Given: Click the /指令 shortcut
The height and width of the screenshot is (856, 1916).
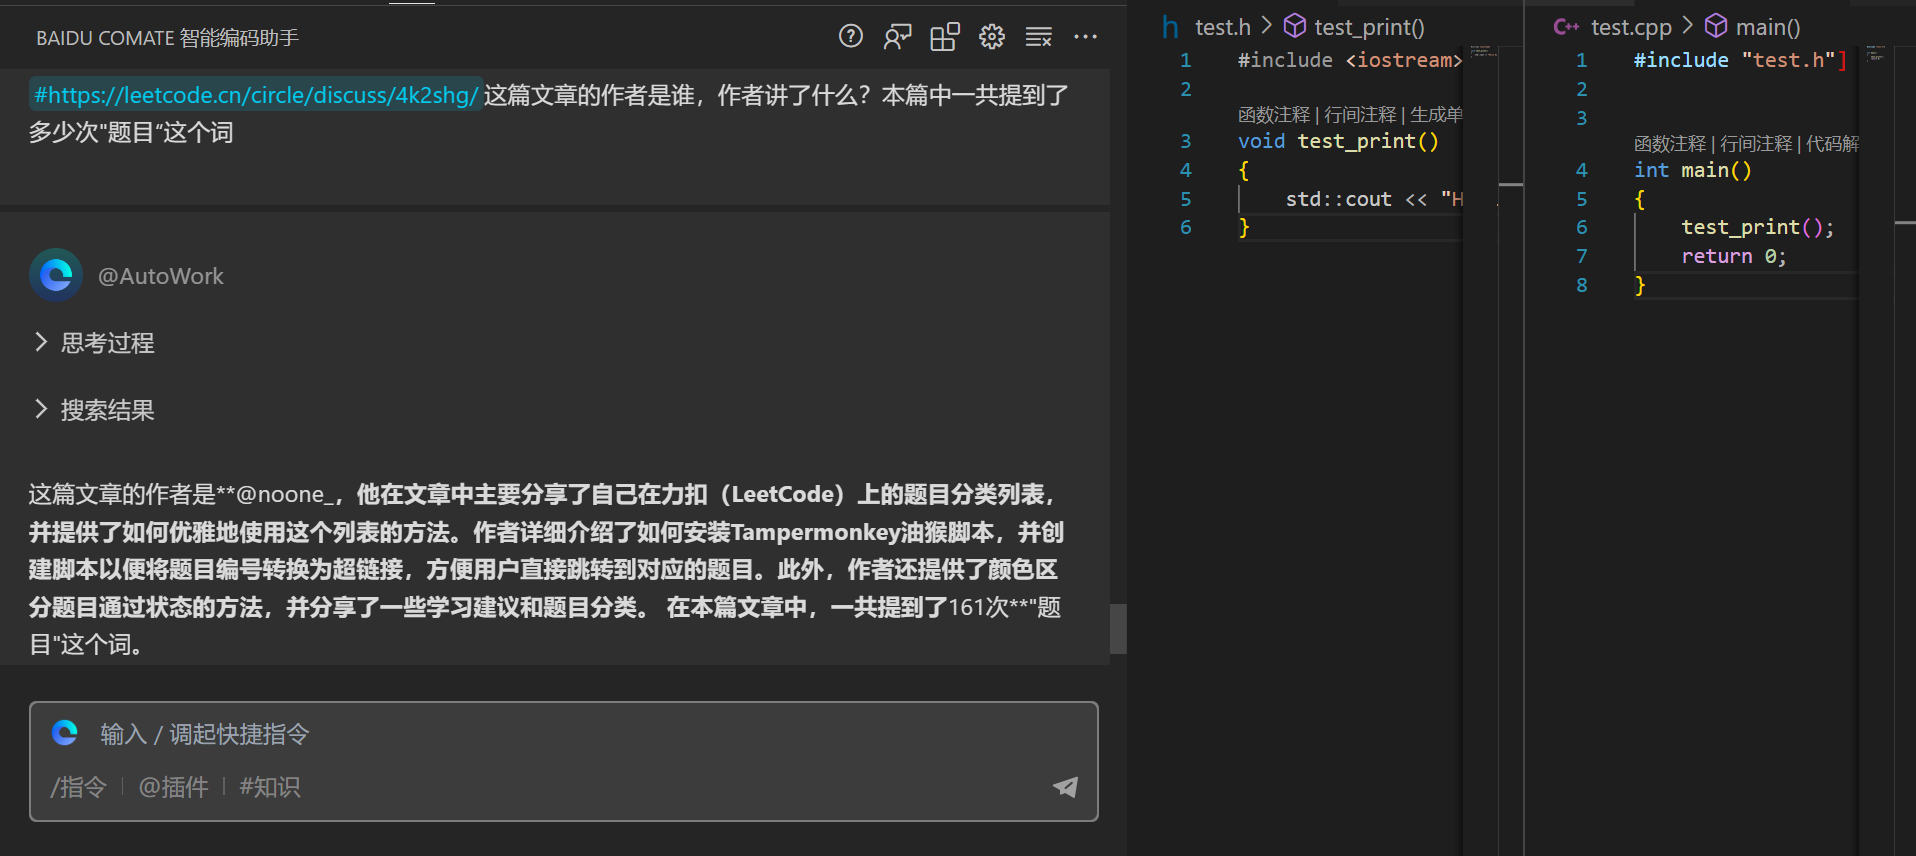Looking at the screenshot, I should pyautogui.click(x=78, y=787).
